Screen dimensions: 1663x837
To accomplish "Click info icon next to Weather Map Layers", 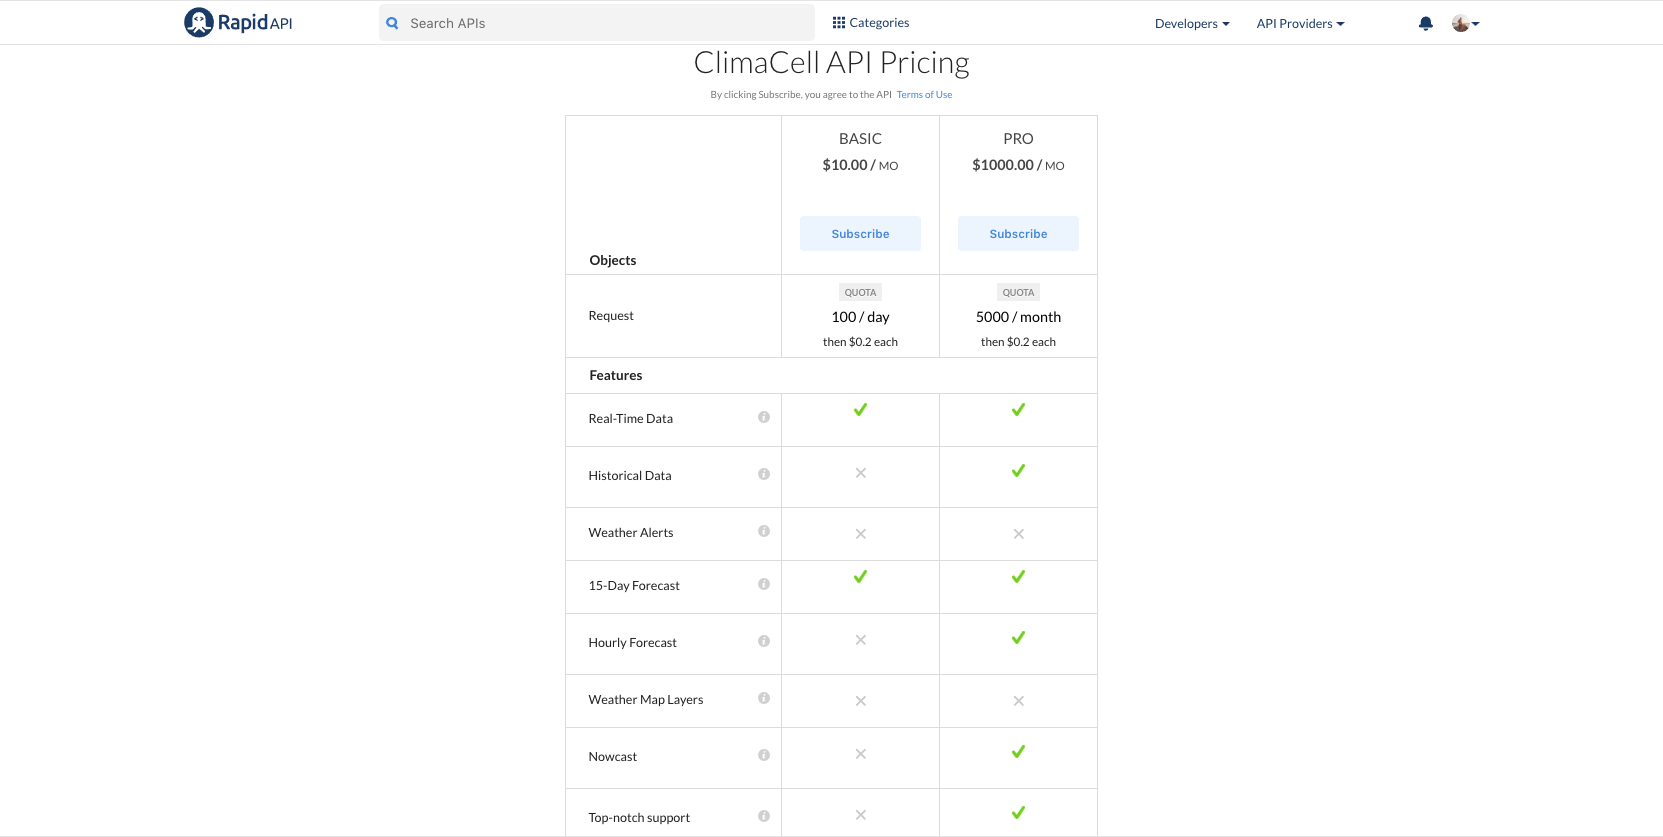I will coord(764,698).
